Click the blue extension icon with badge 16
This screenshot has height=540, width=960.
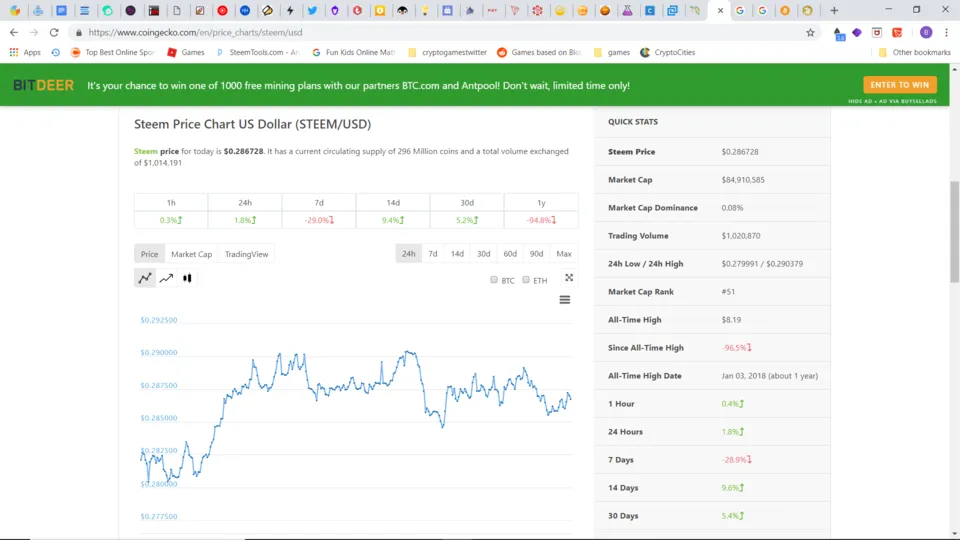[x=838, y=33]
